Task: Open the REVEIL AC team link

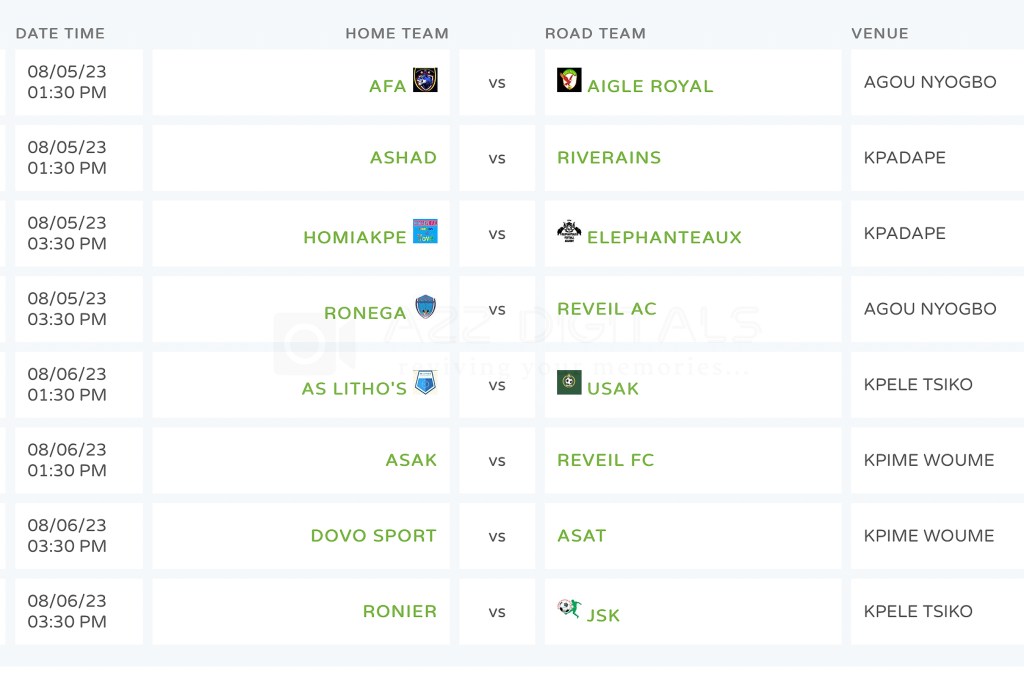Action: click(x=607, y=309)
